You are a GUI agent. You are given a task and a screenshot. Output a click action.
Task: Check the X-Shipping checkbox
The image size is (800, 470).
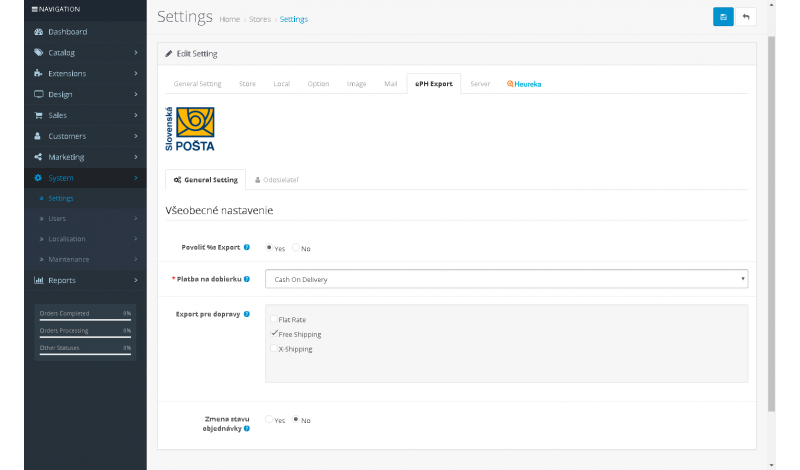tap(274, 349)
